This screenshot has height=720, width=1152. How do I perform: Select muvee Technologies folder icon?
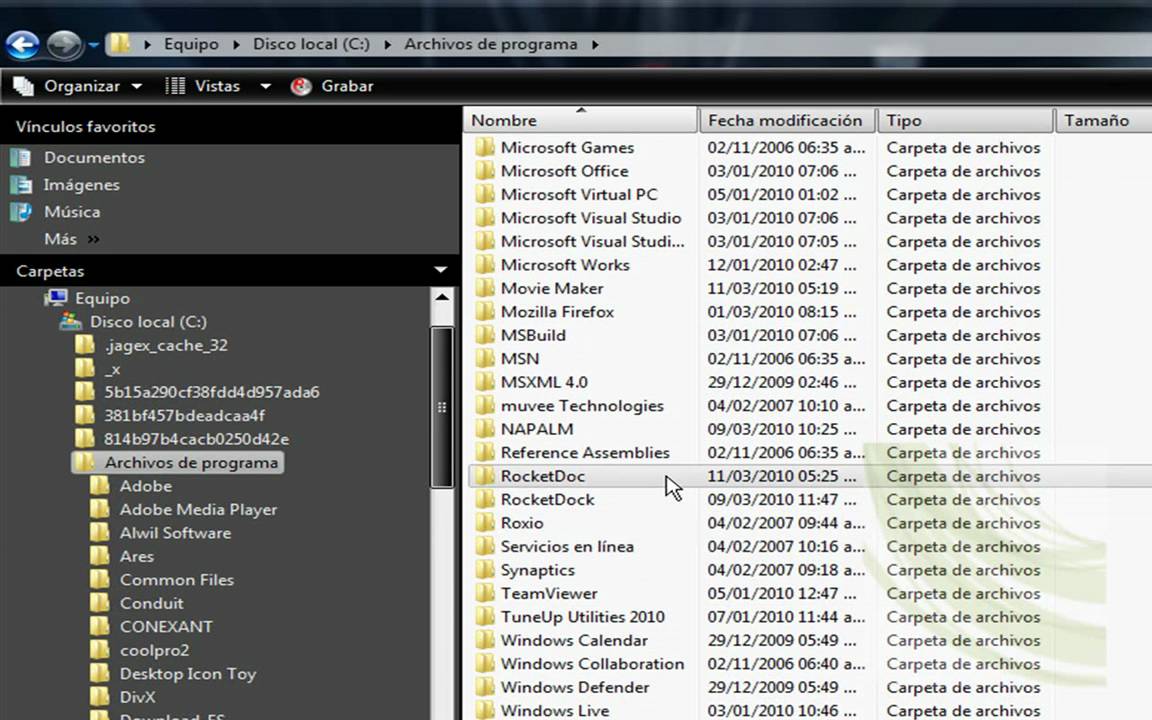pos(484,406)
